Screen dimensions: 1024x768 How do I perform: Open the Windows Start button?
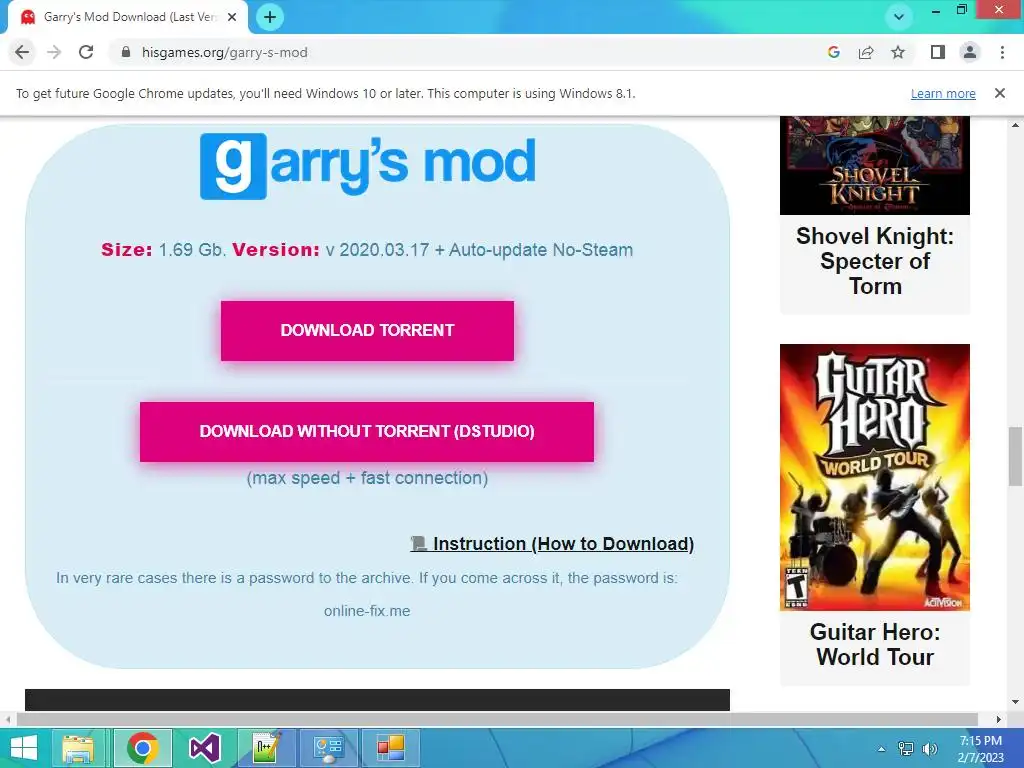[24, 748]
